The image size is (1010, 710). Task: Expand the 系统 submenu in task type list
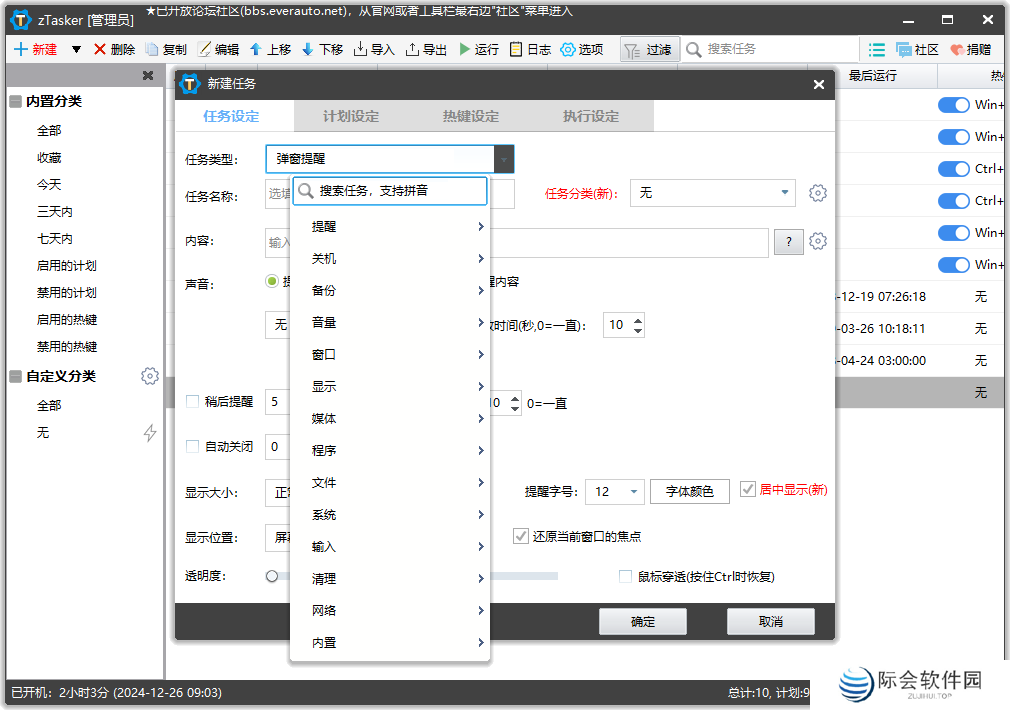(x=388, y=514)
